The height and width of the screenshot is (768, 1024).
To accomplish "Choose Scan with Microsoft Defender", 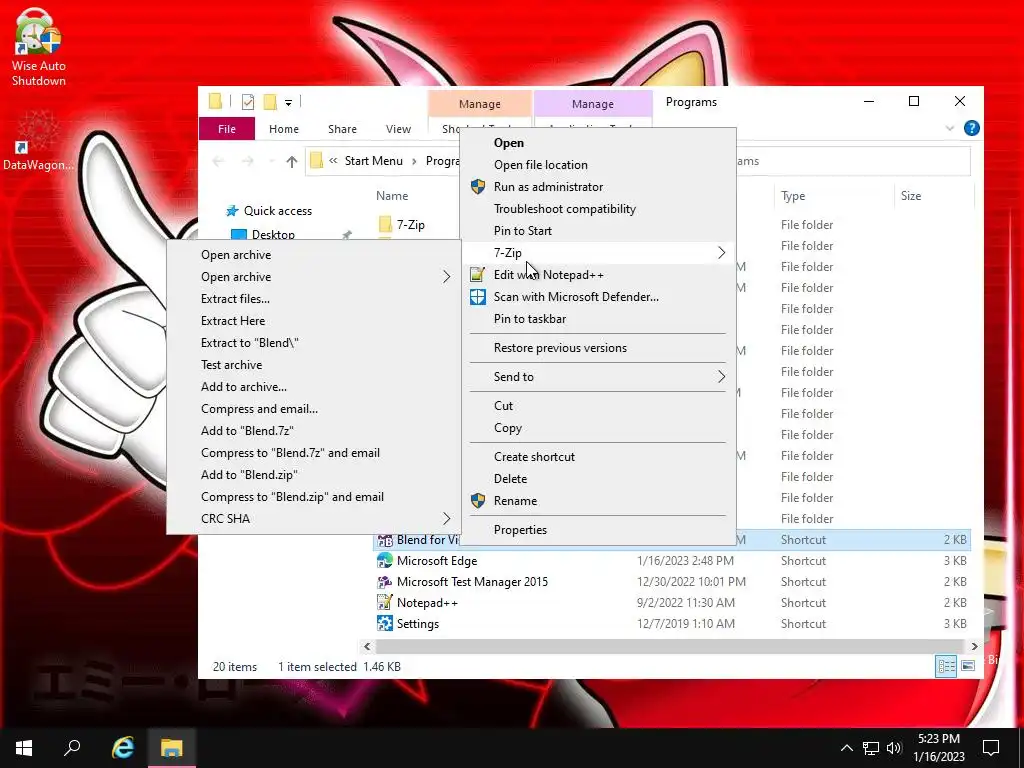I will pos(599,297).
